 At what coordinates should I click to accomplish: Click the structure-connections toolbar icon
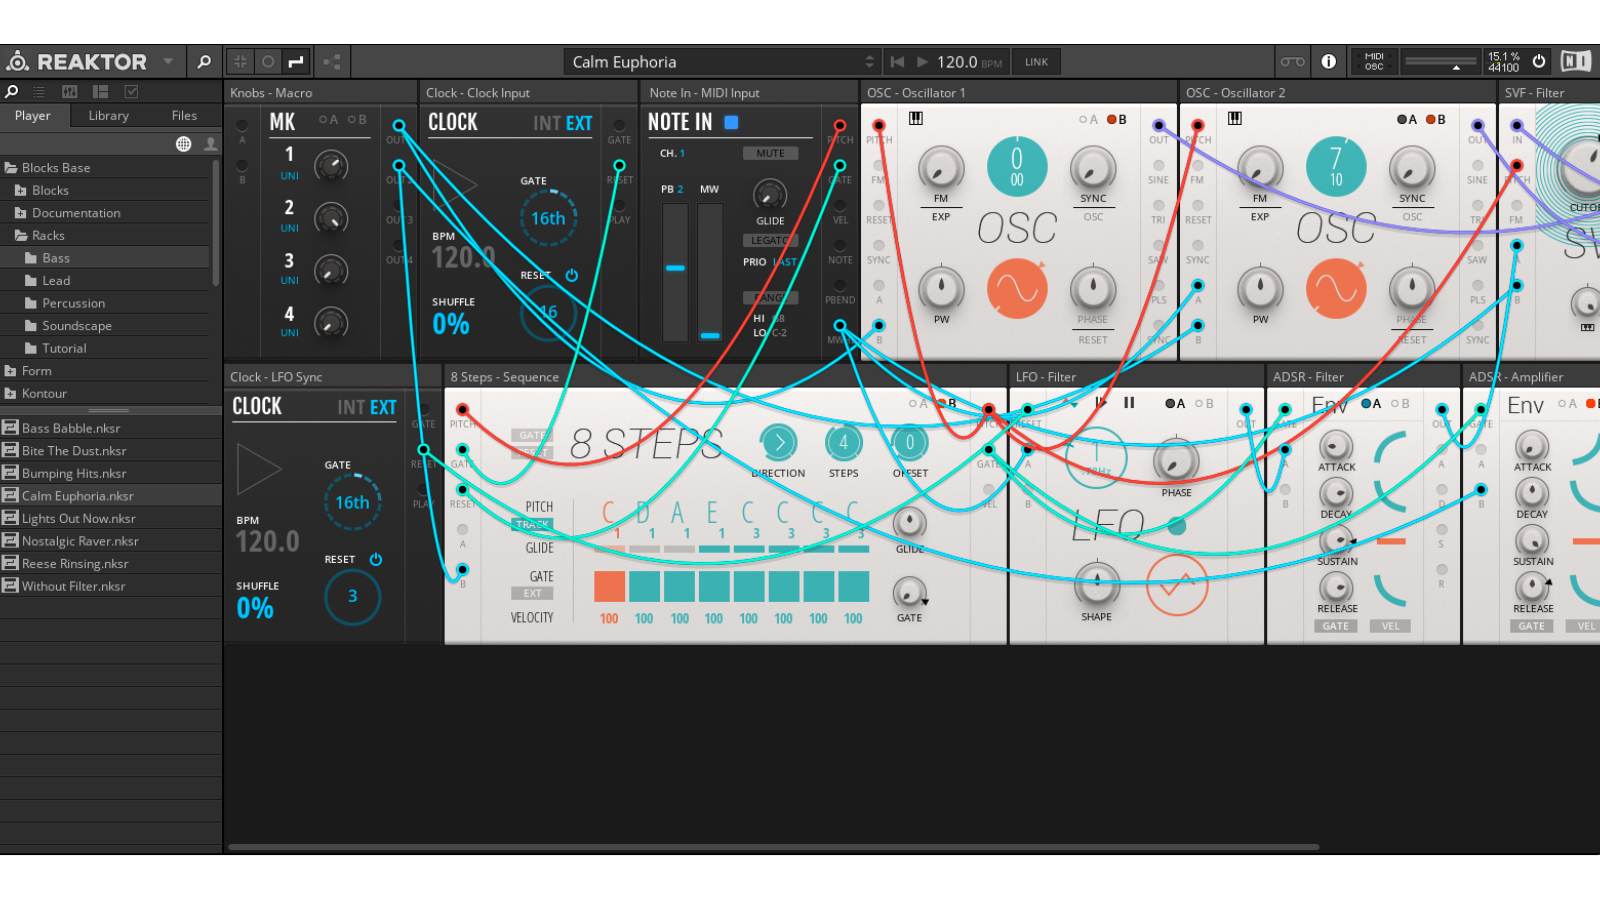[x=332, y=62]
